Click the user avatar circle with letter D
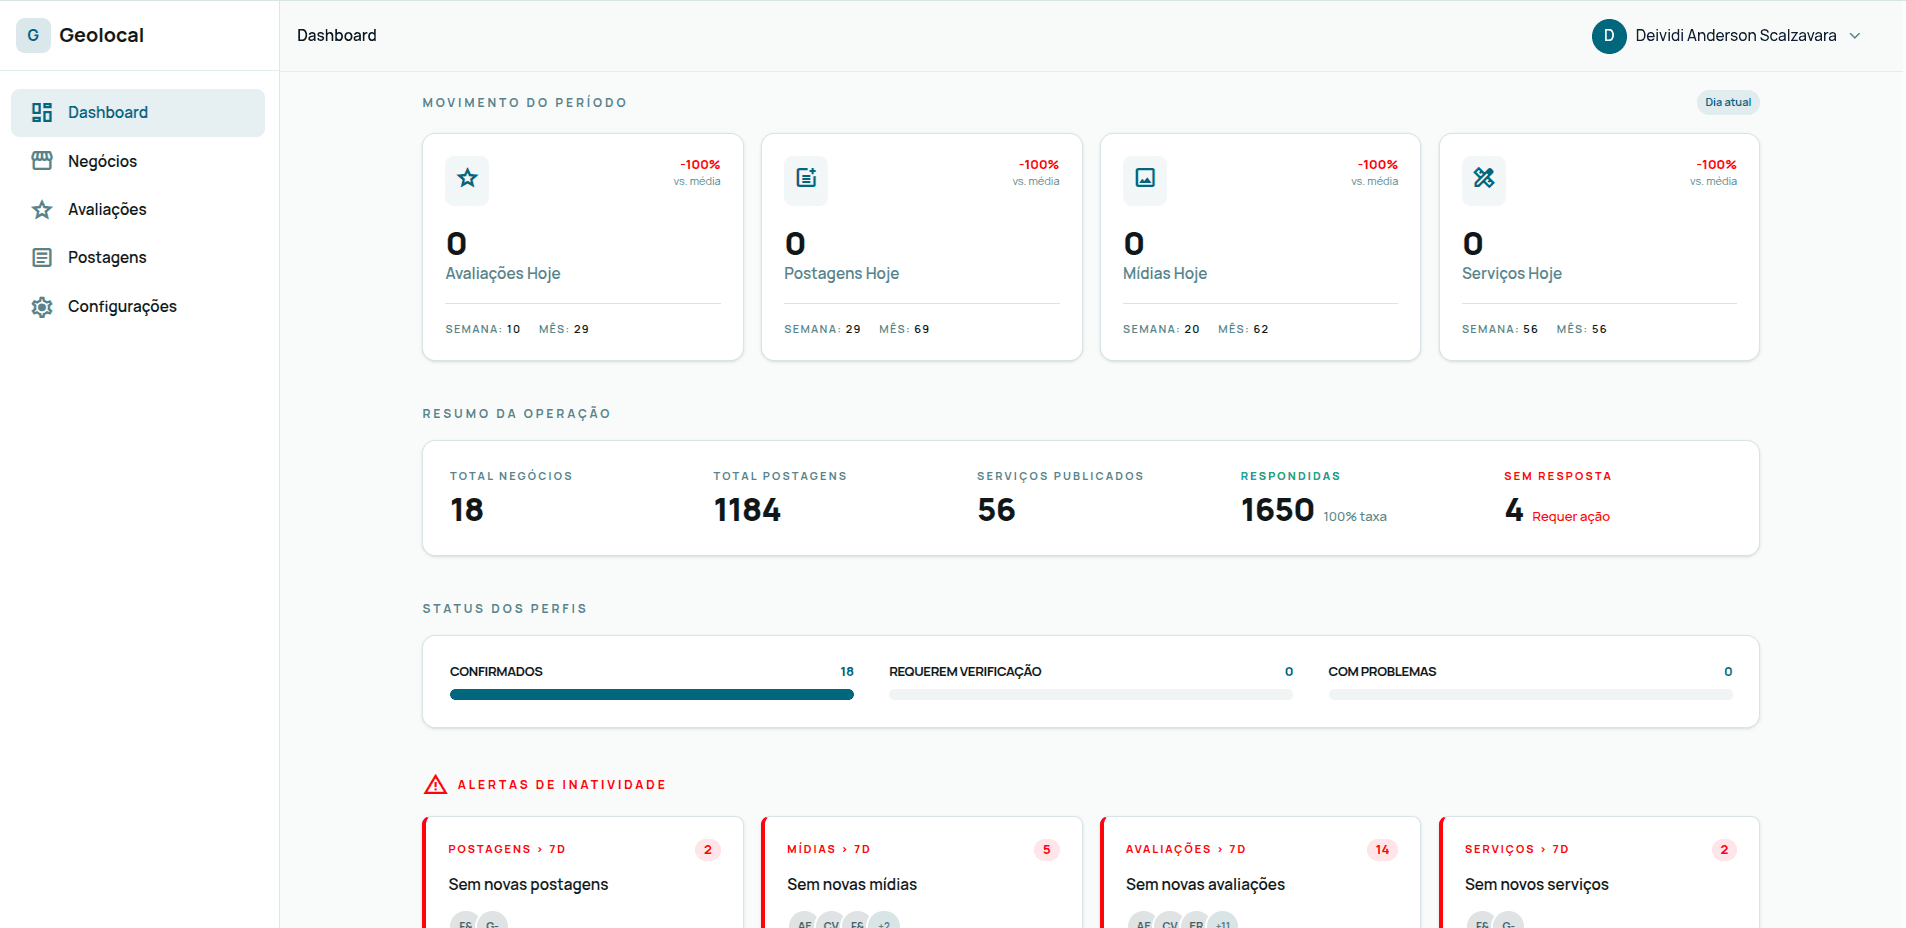The image size is (1906, 928). [1609, 36]
